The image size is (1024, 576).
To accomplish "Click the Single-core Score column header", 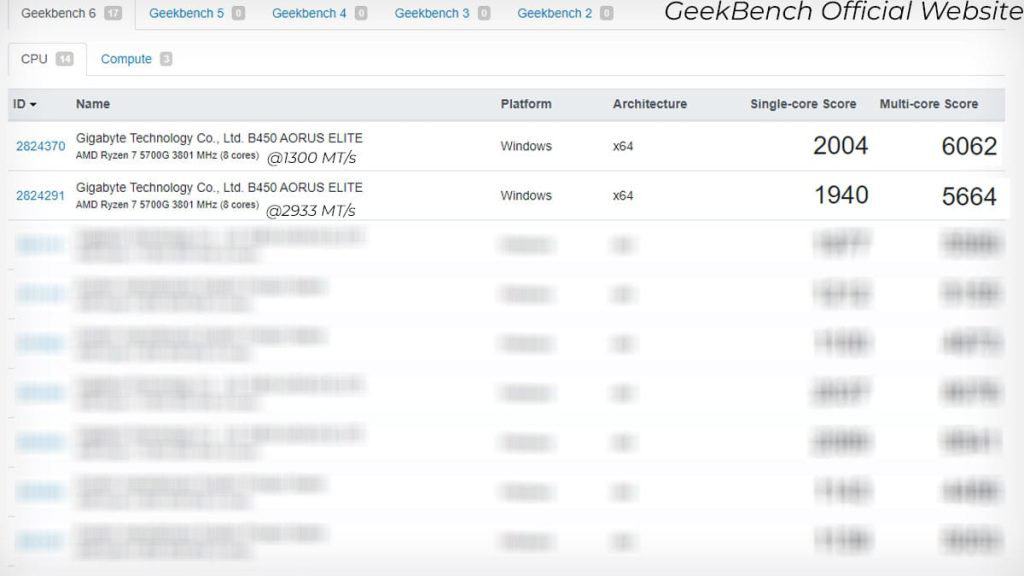I will 803,104.
